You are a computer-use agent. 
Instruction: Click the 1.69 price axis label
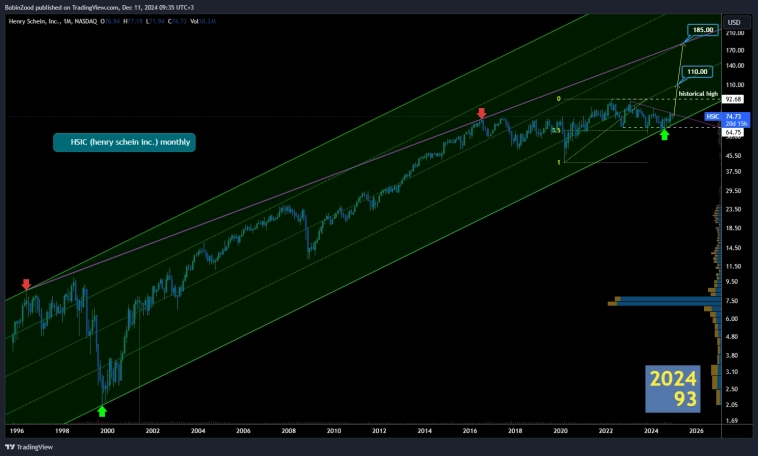[x=732, y=420]
